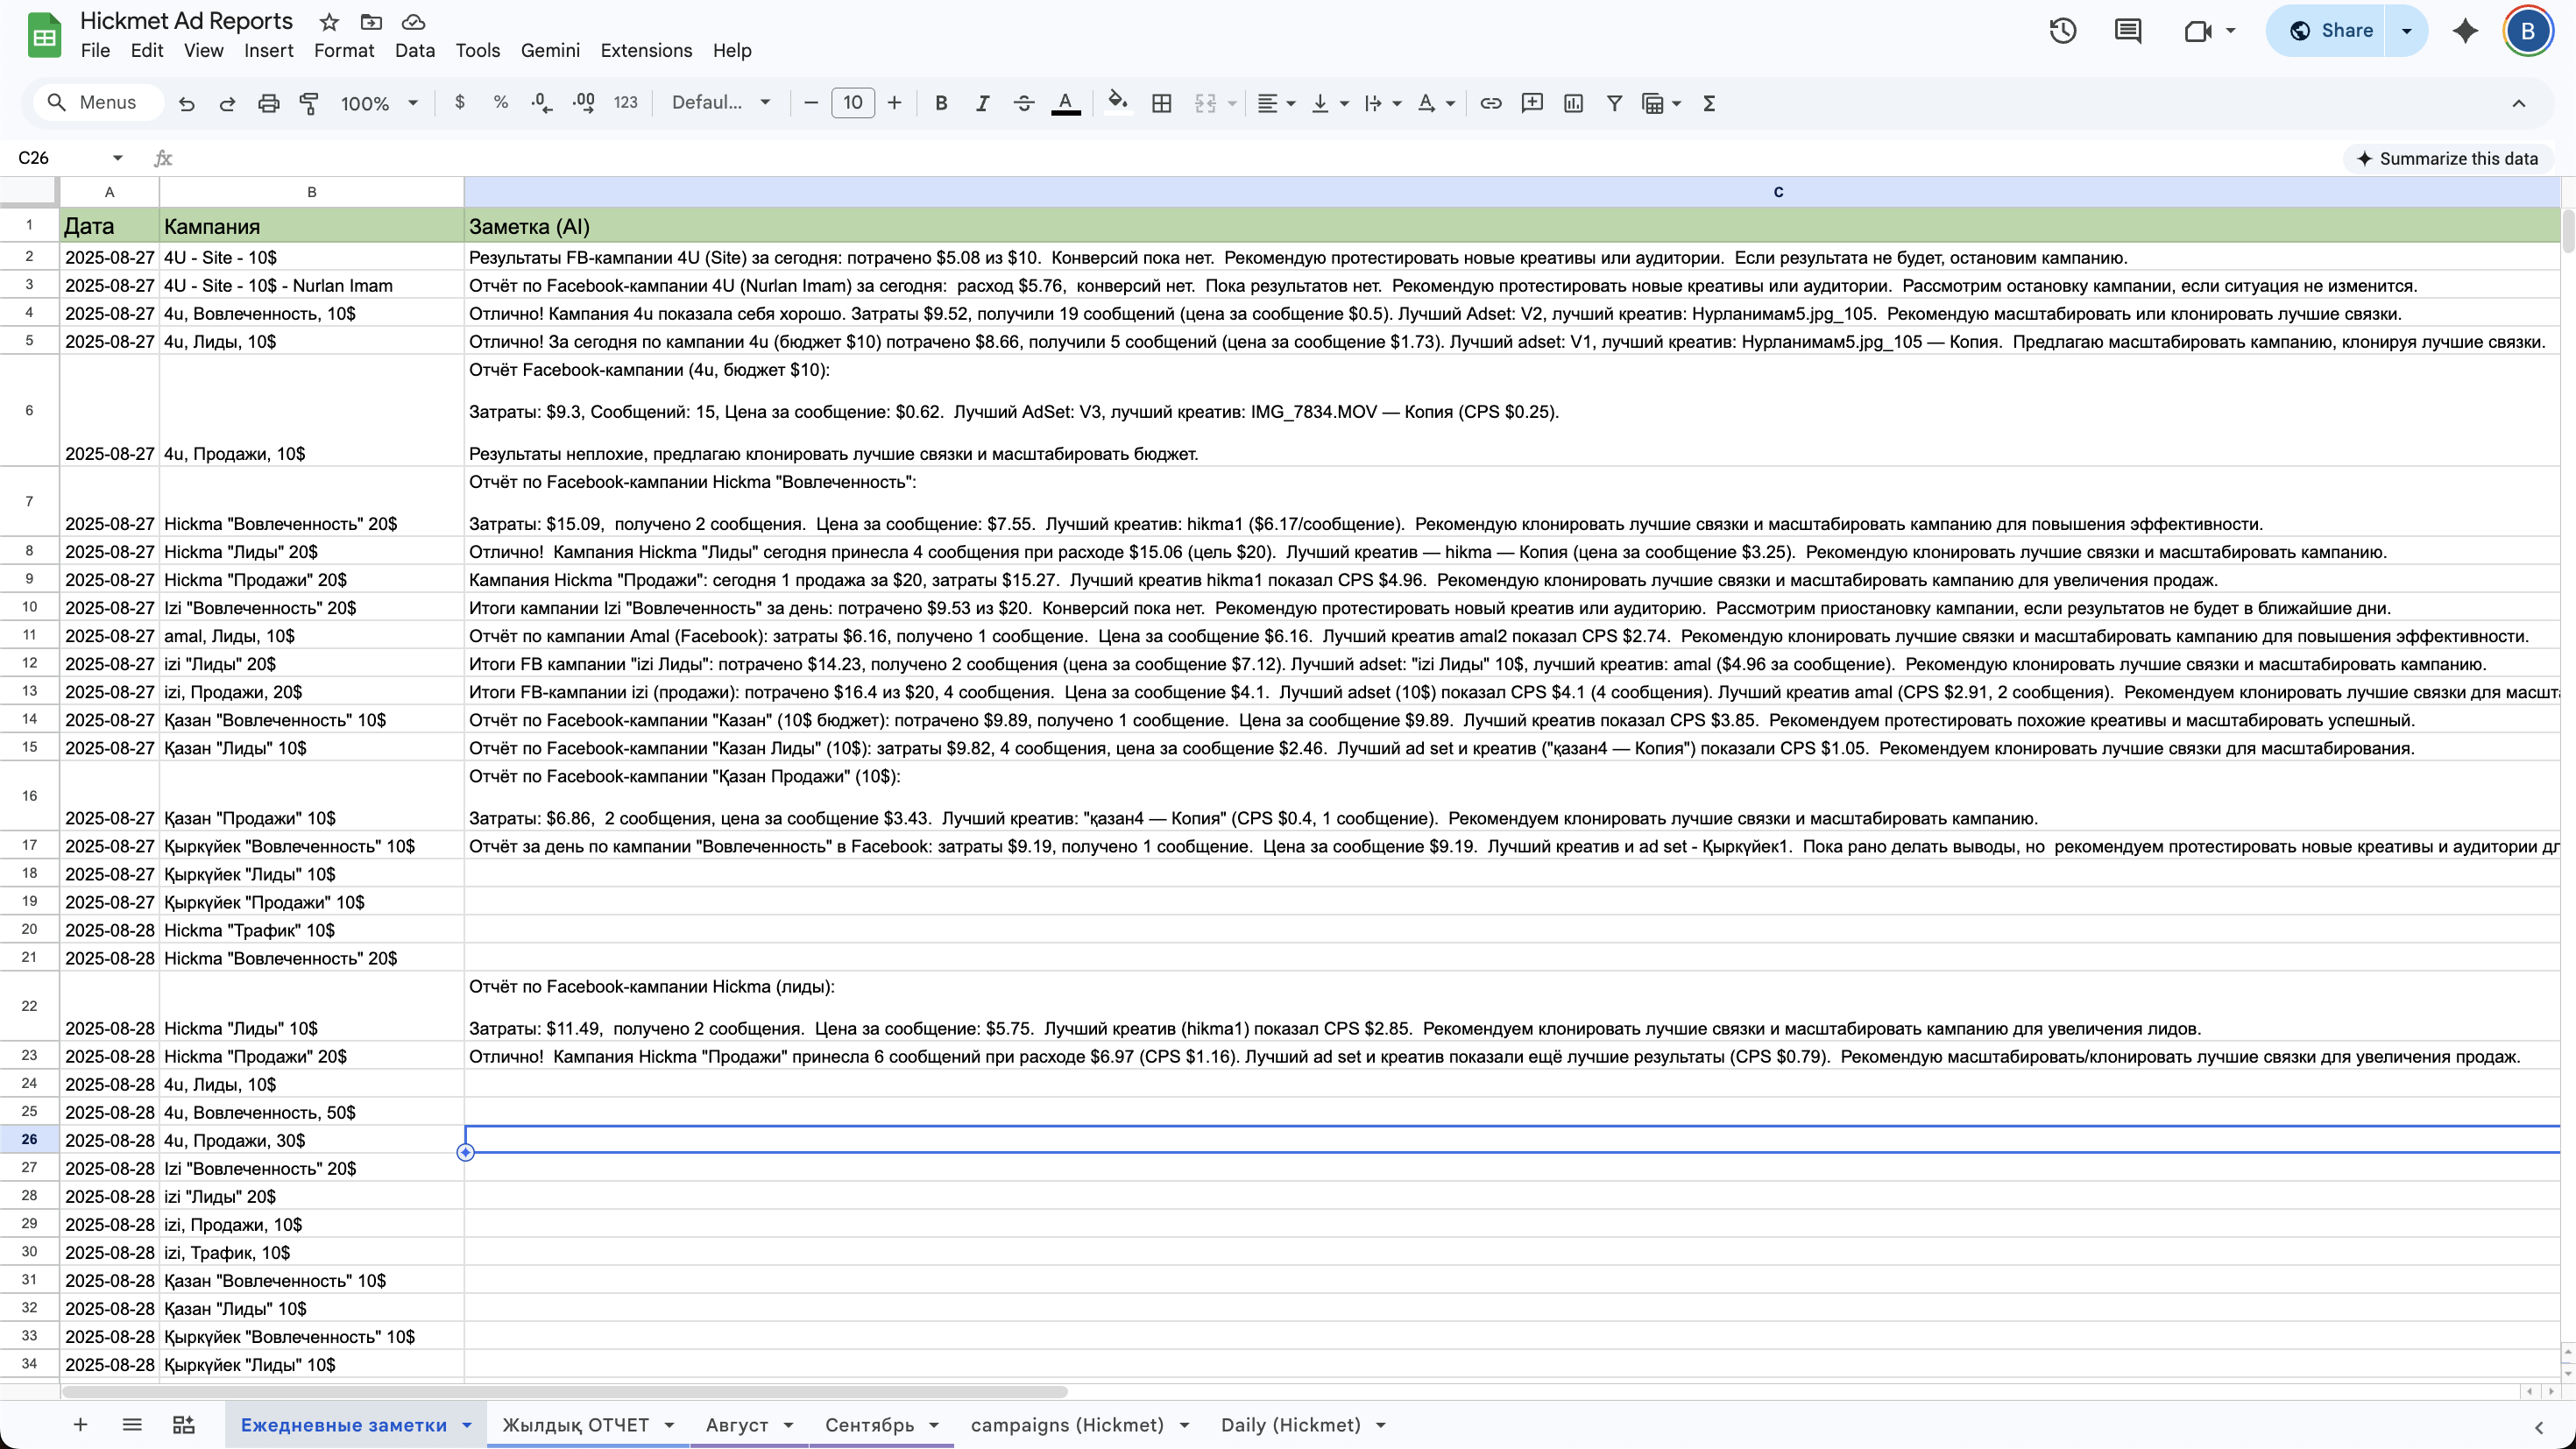Open Gemini sparkle icon at top right
Viewport: 2576px width, 1449px height.
click(2465, 31)
